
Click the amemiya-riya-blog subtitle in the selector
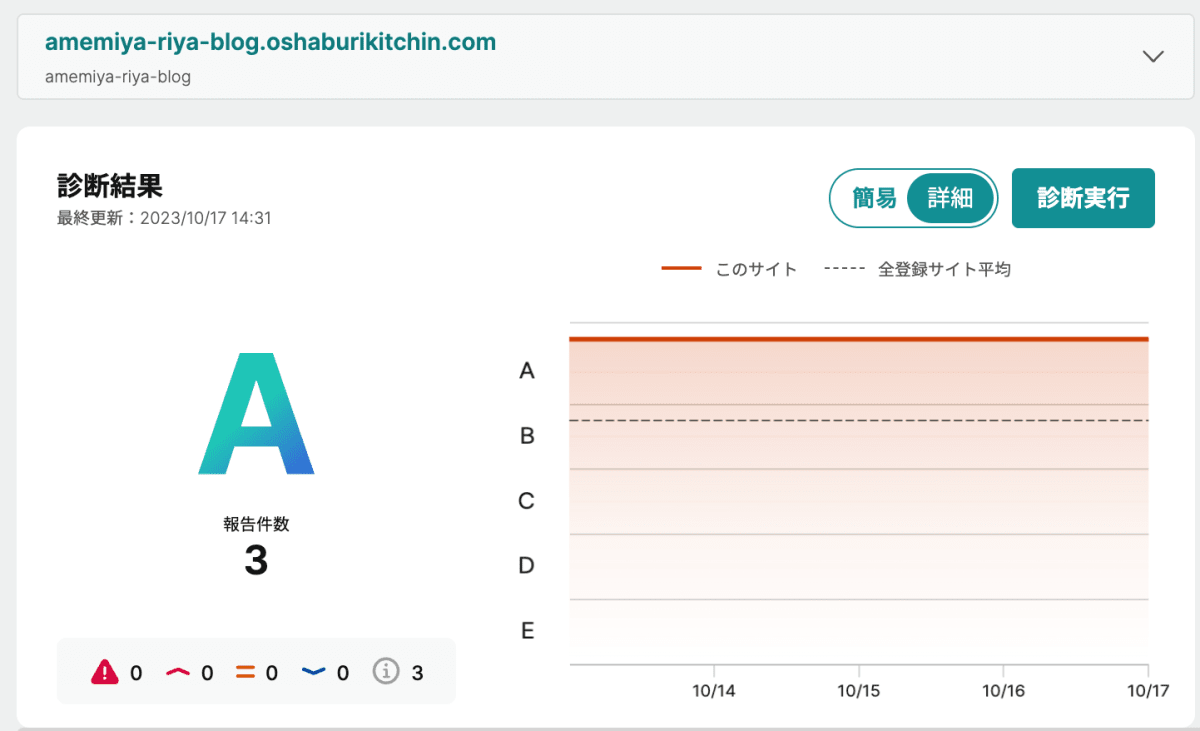(118, 76)
